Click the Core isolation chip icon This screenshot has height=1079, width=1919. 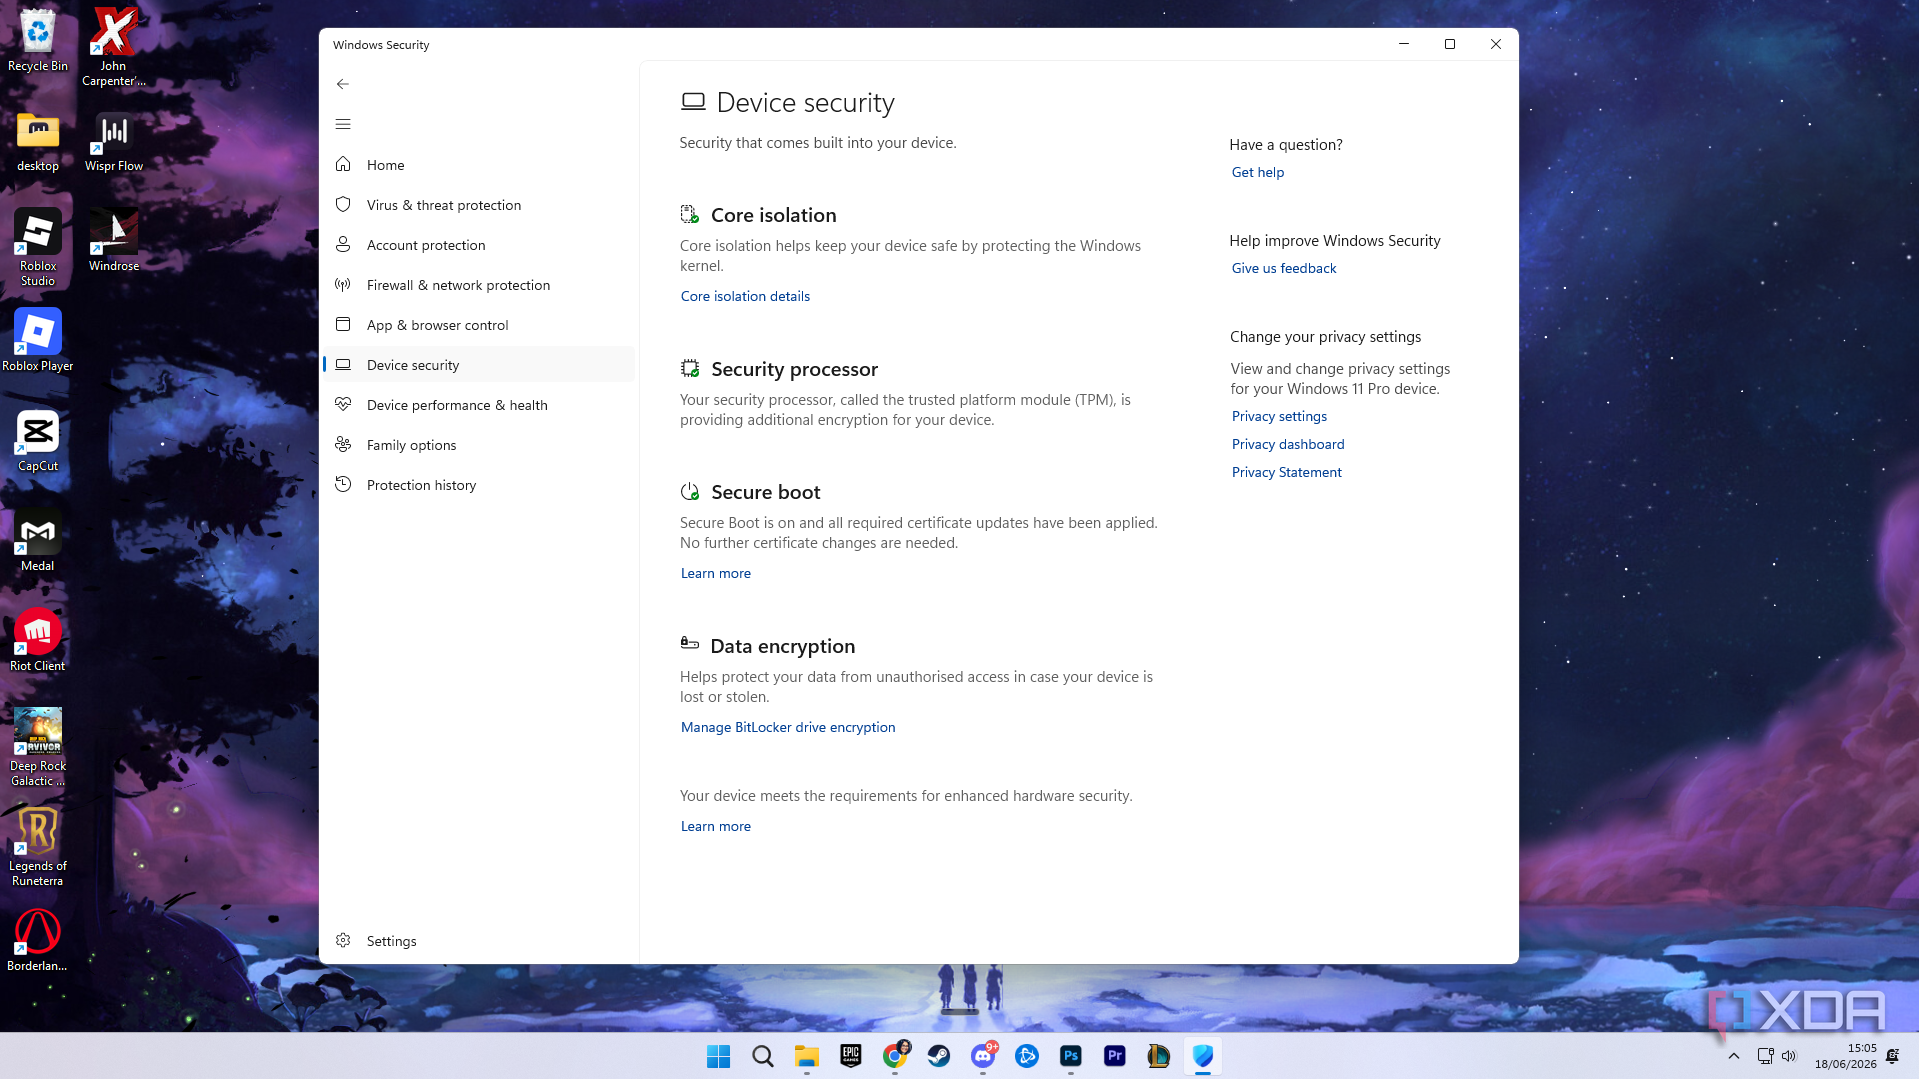(x=690, y=214)
